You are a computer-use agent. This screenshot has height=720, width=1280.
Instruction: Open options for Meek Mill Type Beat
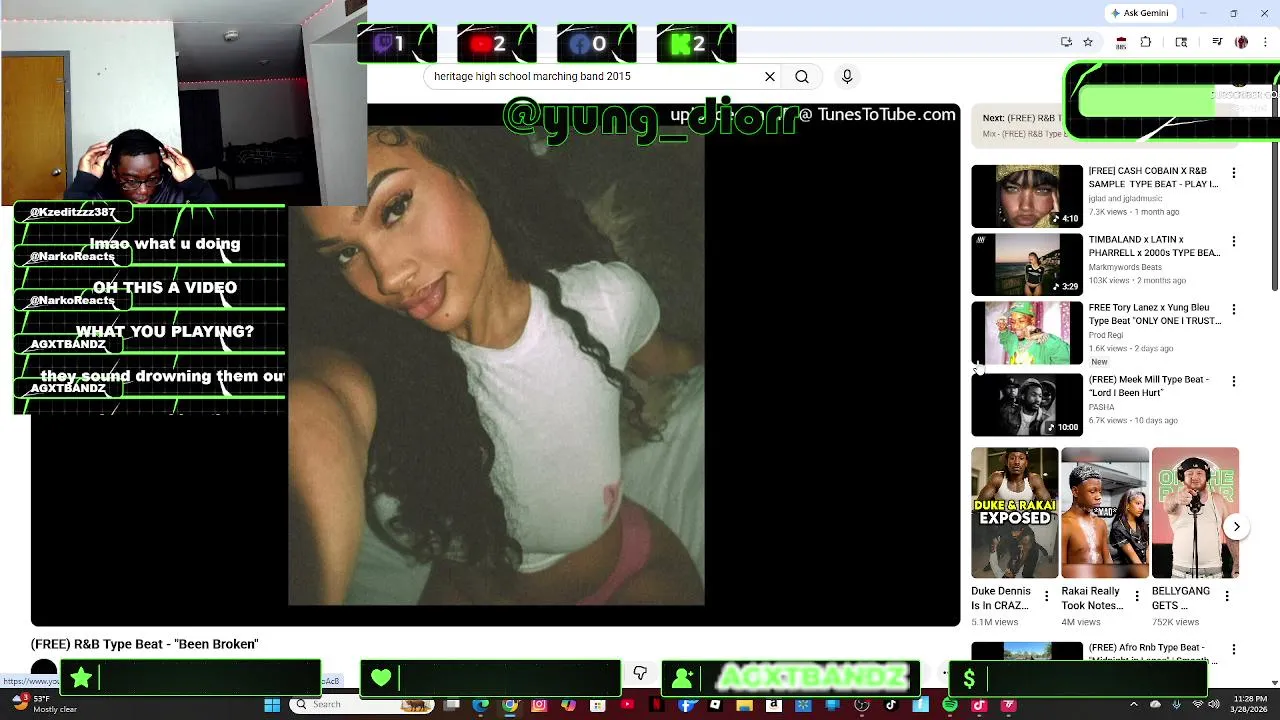tap(1234, 381)
